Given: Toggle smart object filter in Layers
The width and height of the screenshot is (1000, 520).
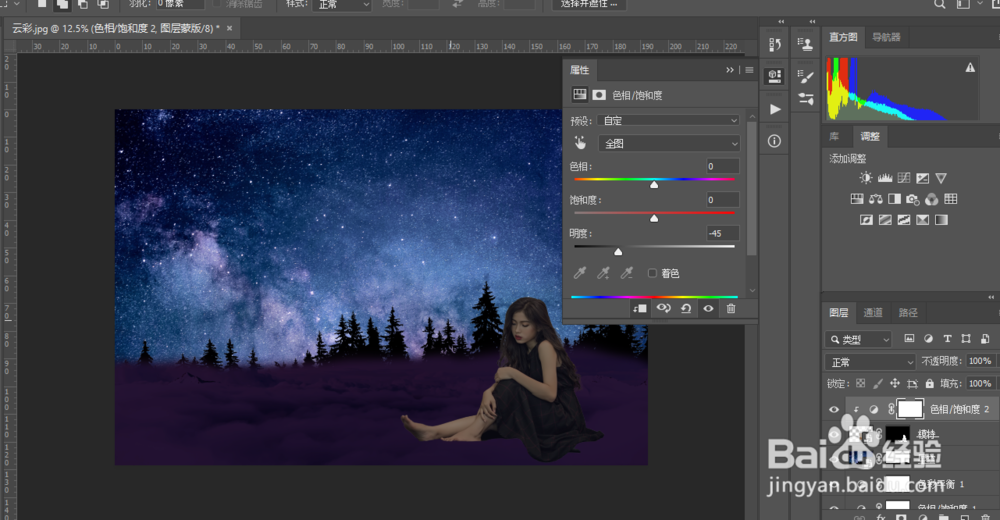Looking at the screenshot, I should tap(985, 339).
